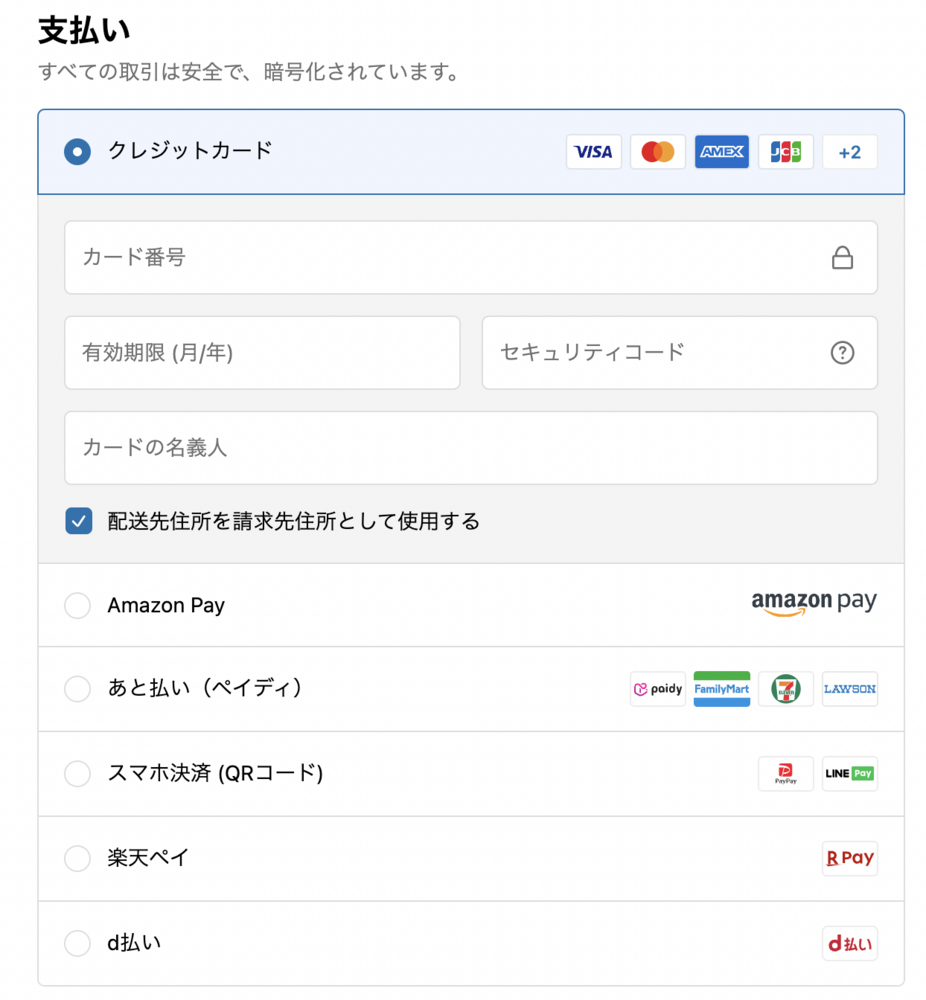The height and width of the screenshot is (1000, 926).
Task: Click the LINE Pay logo icon
Action: point(850,774)
